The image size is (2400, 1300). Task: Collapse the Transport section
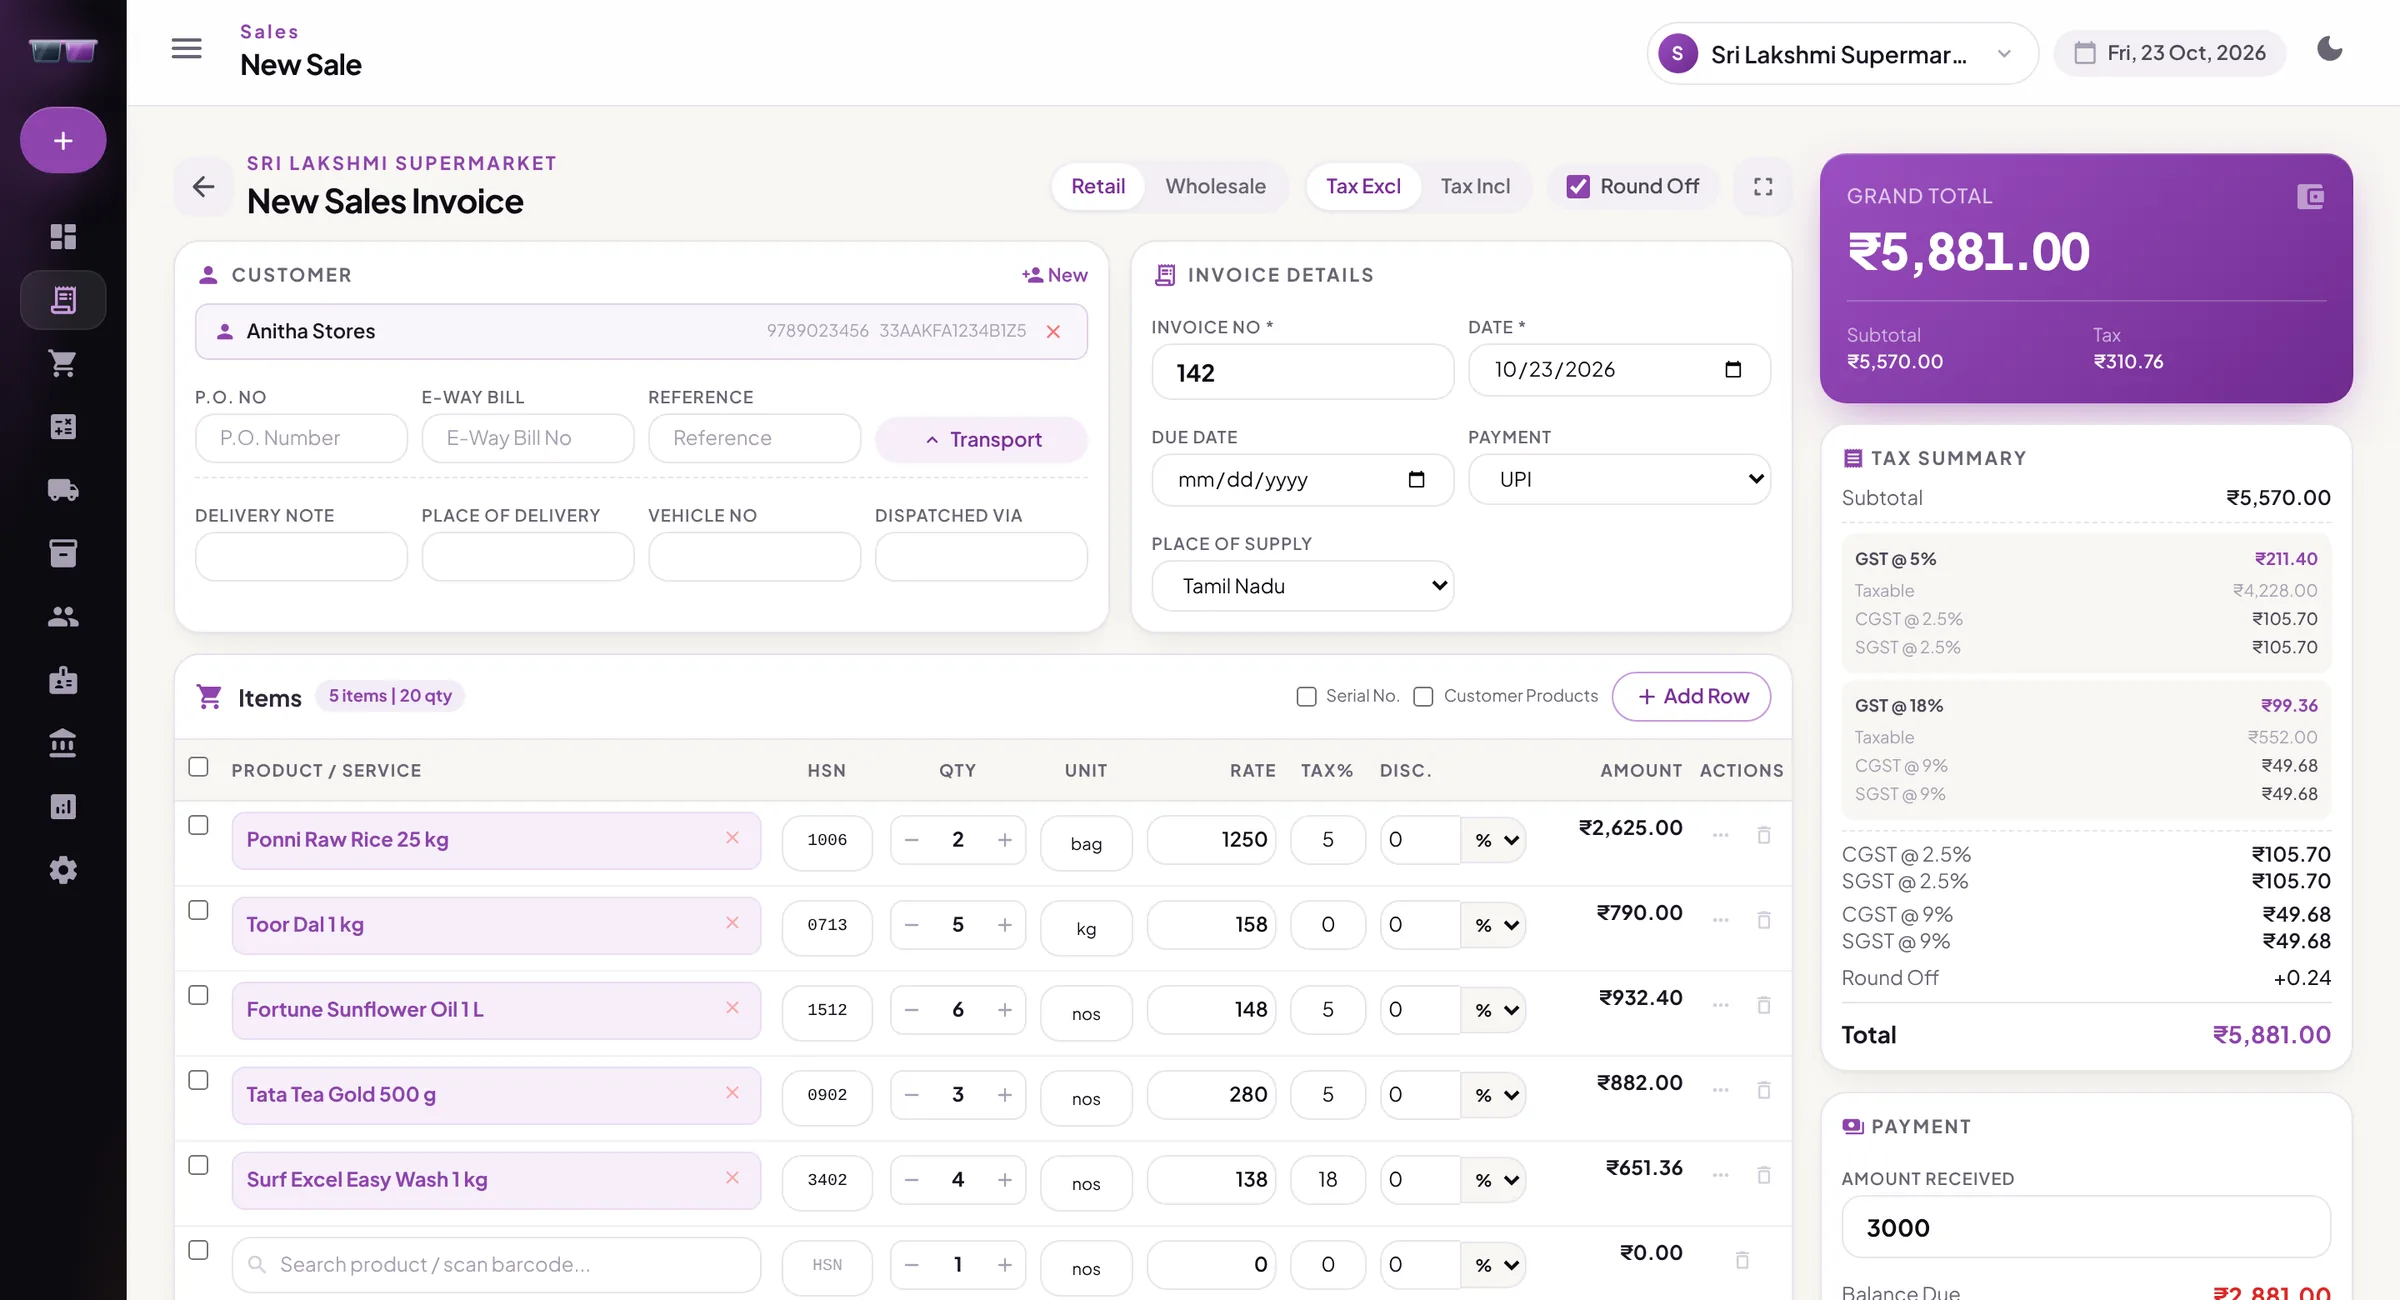pos(981,440)
